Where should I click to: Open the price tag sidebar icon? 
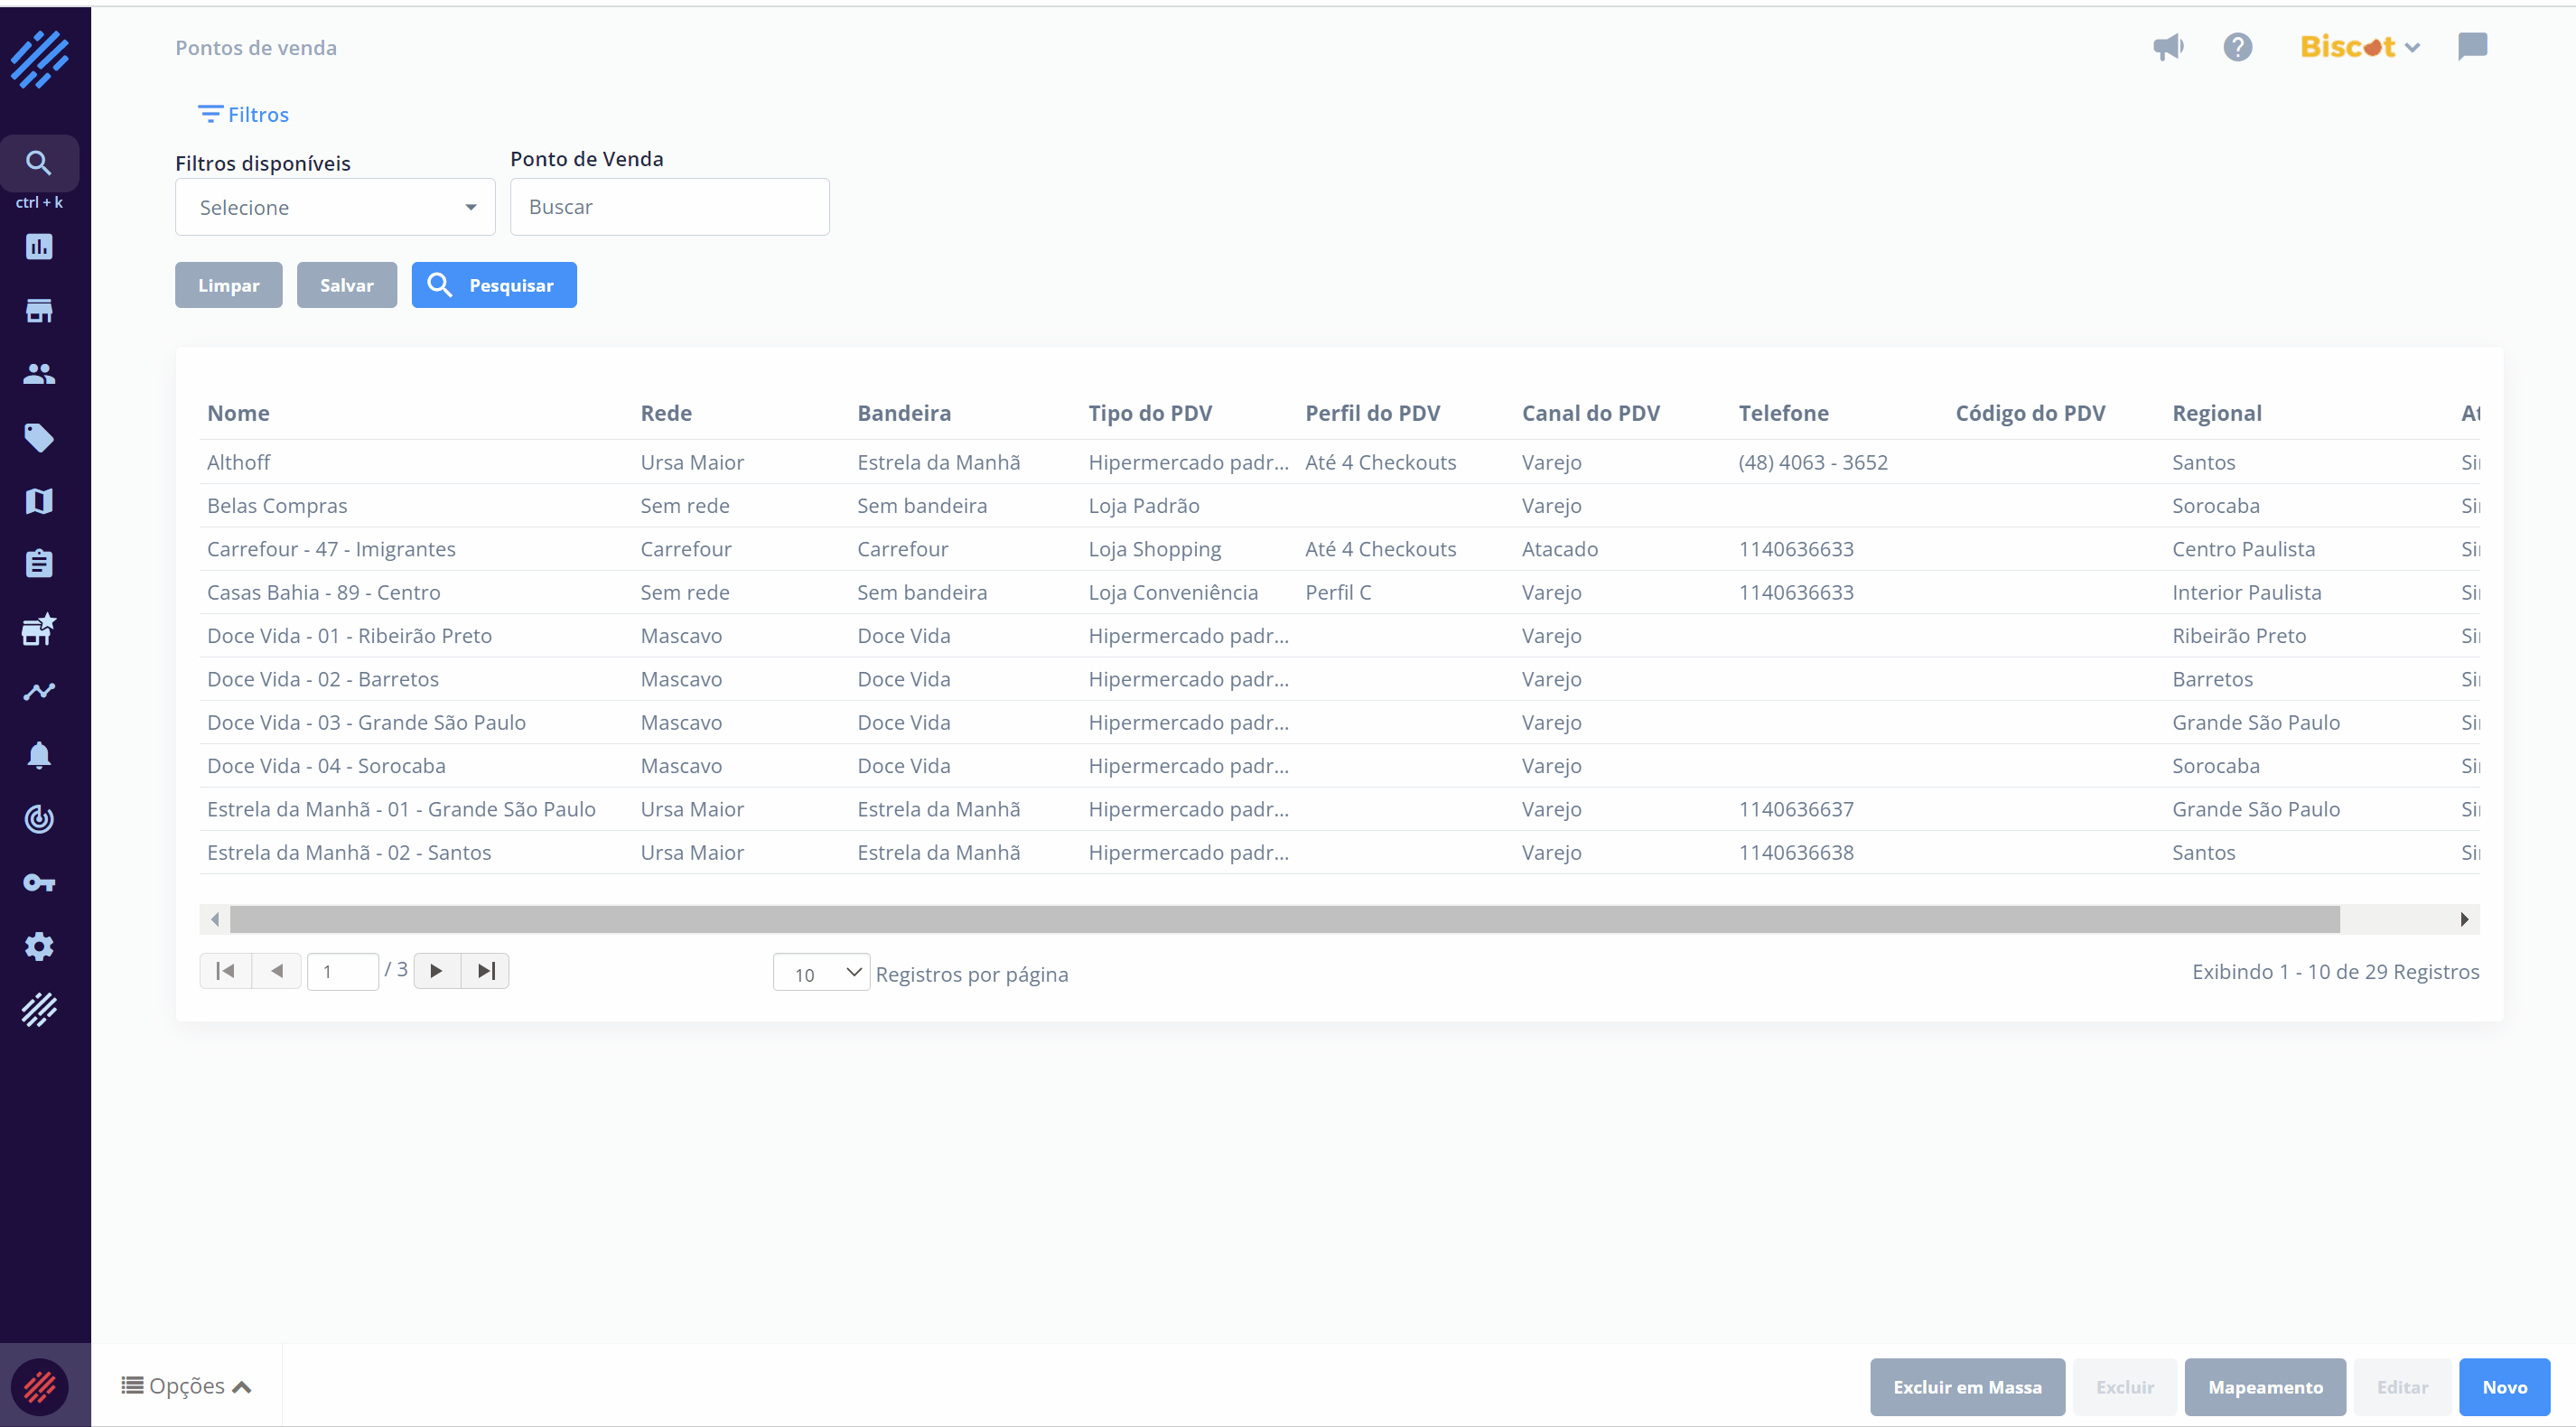[39, 437]
